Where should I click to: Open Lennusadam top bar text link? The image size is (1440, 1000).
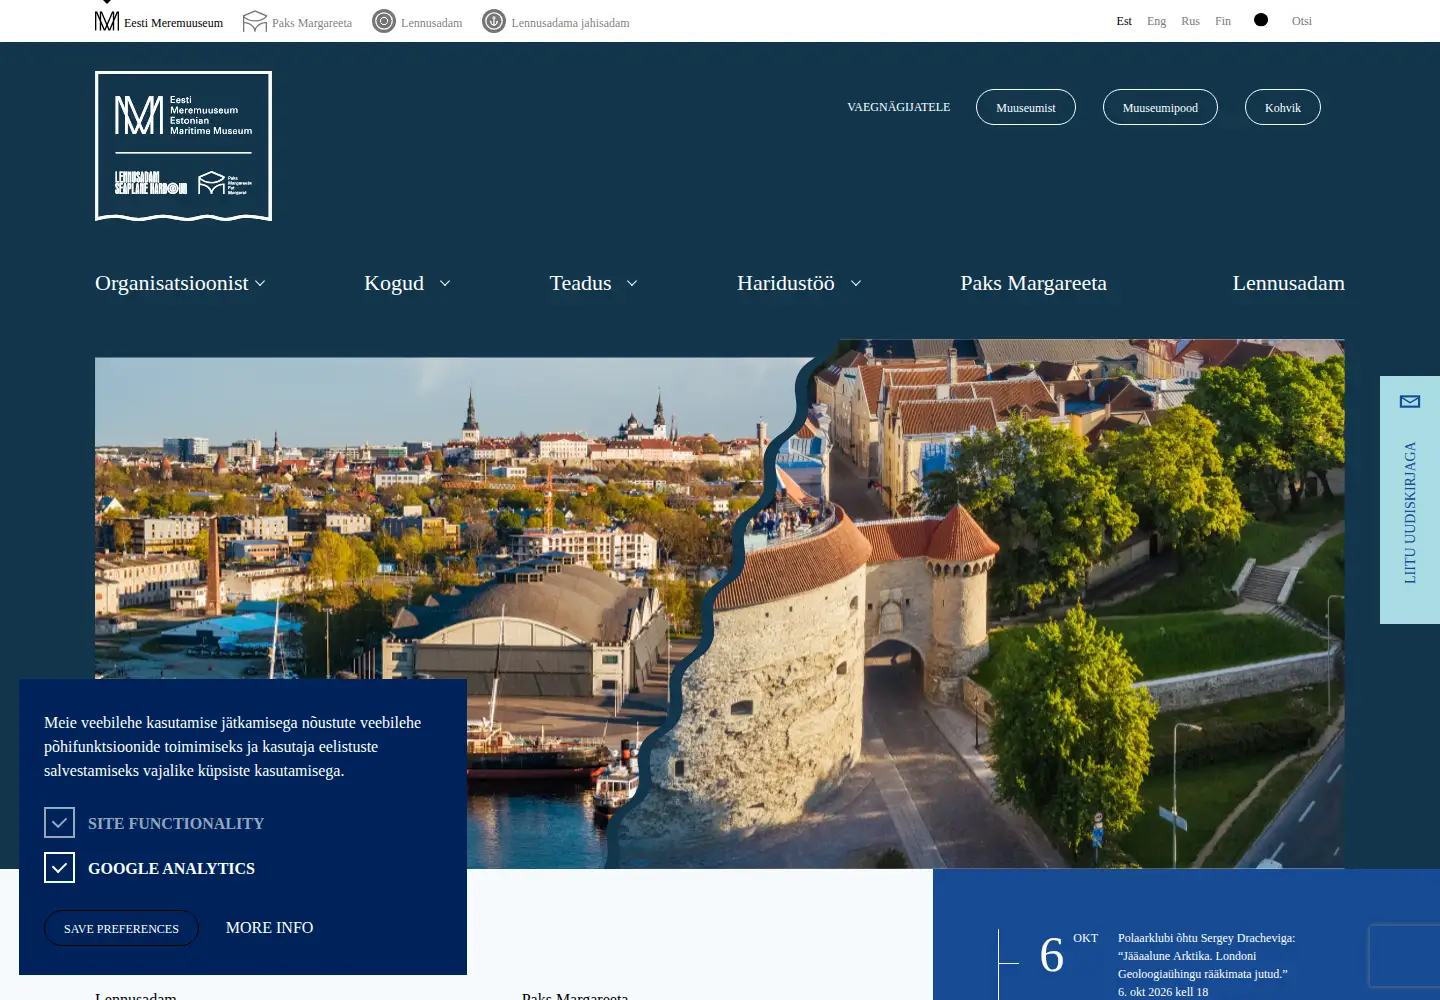point(432,23)
